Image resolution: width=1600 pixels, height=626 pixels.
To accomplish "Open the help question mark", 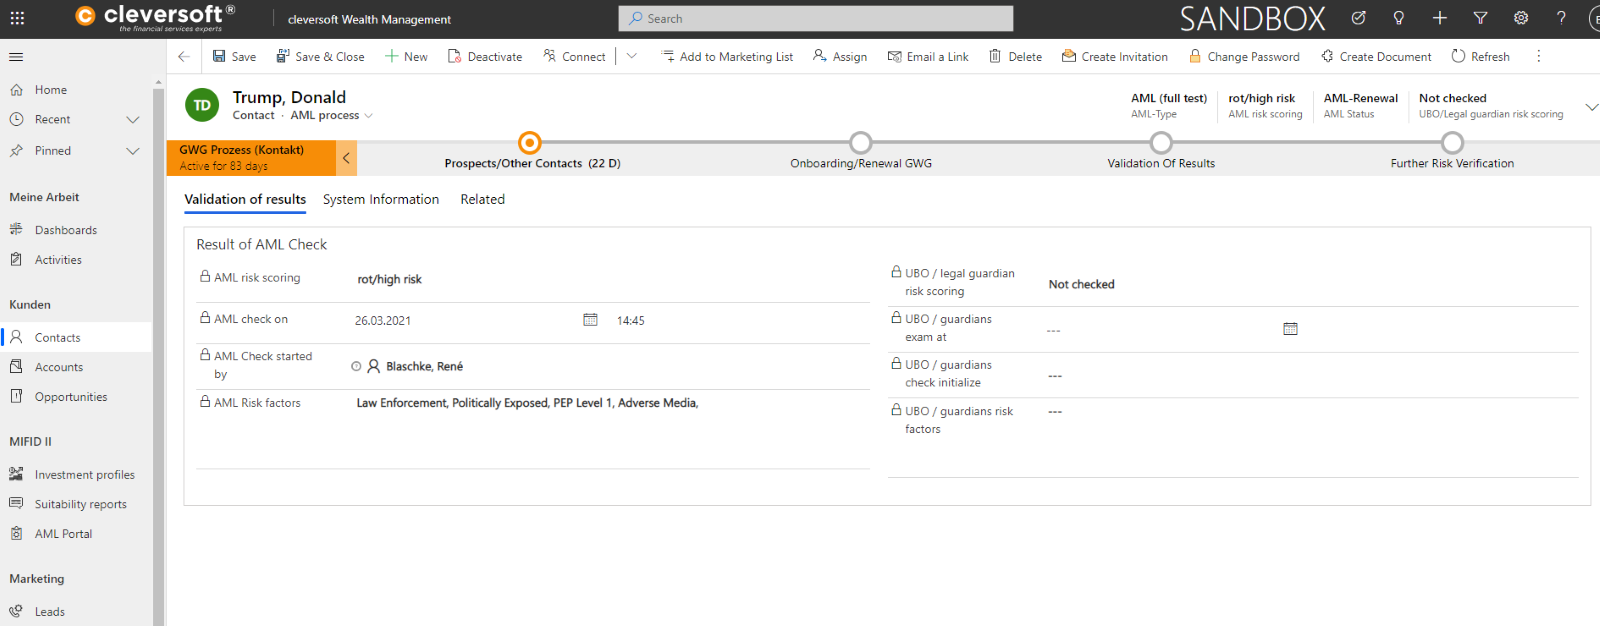I will click(1561, 18).
